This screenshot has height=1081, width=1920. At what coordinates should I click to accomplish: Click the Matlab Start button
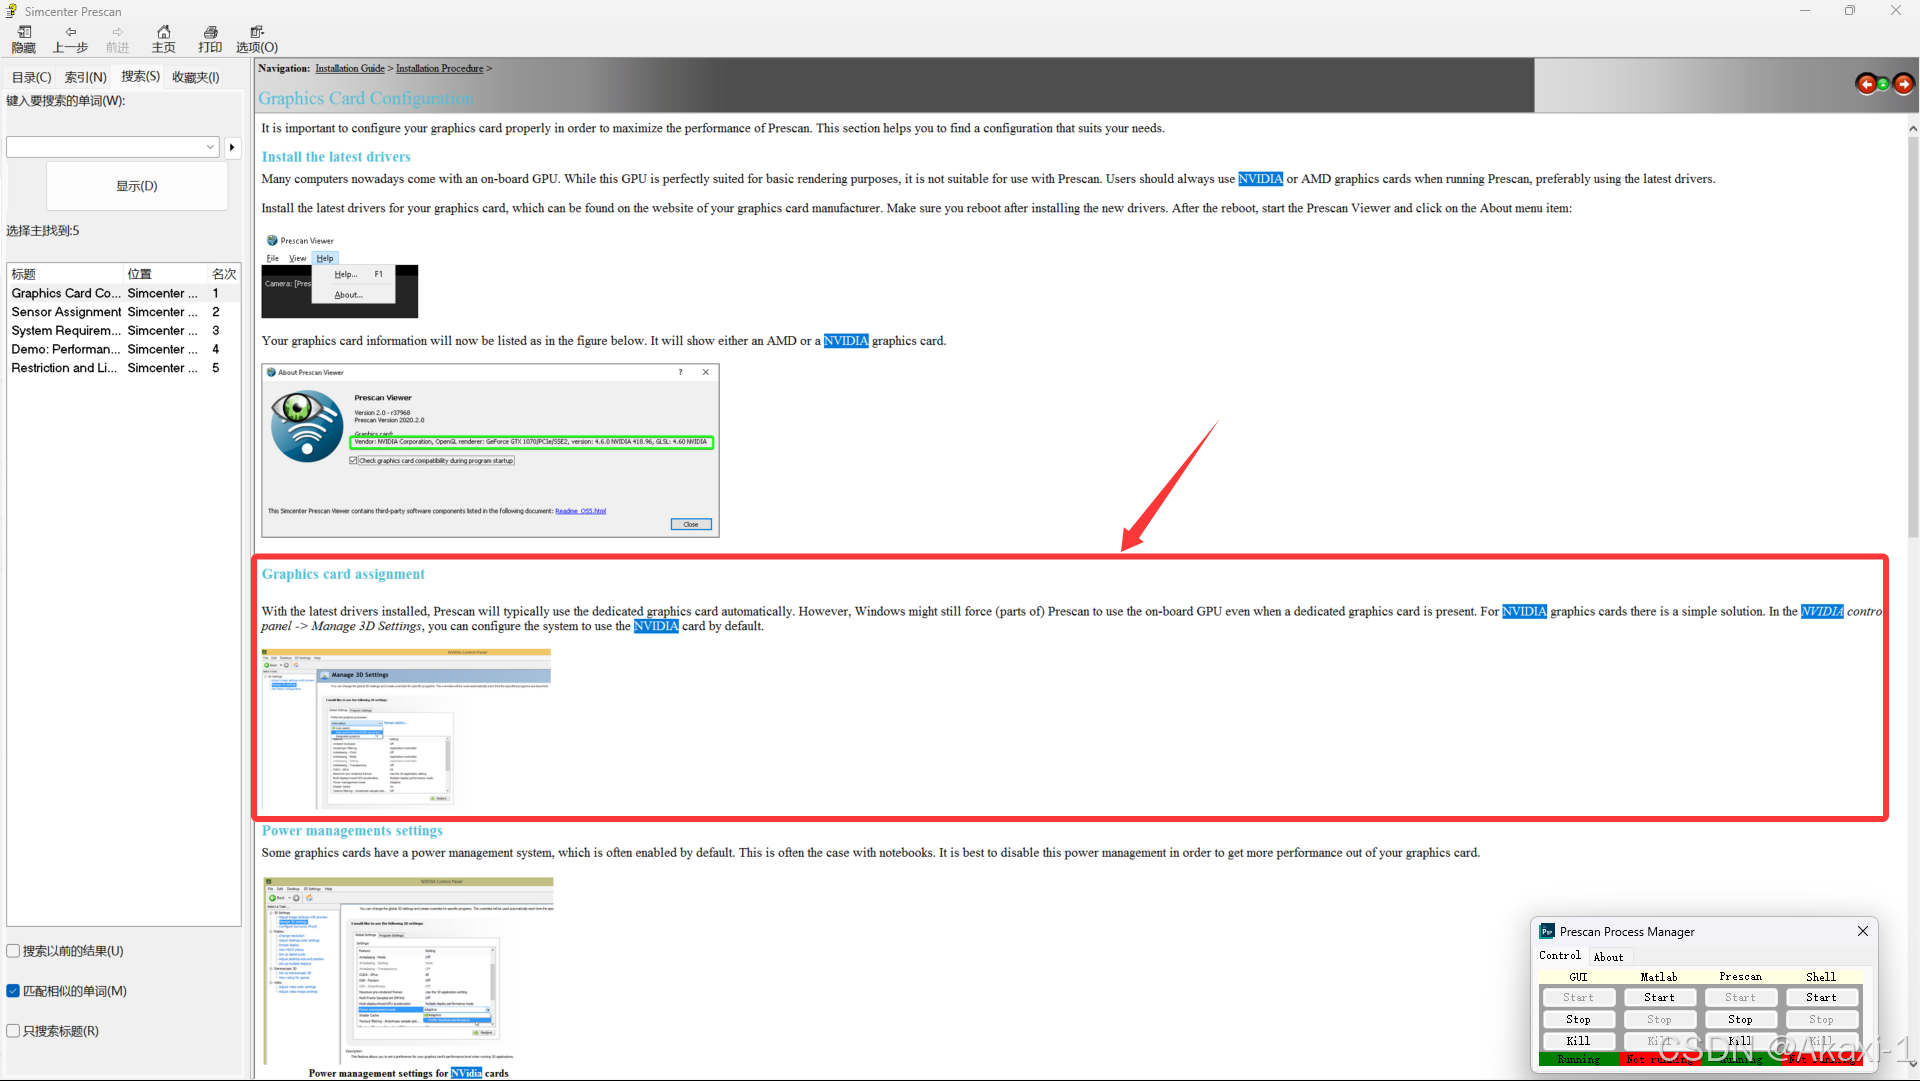[1659, 997]
